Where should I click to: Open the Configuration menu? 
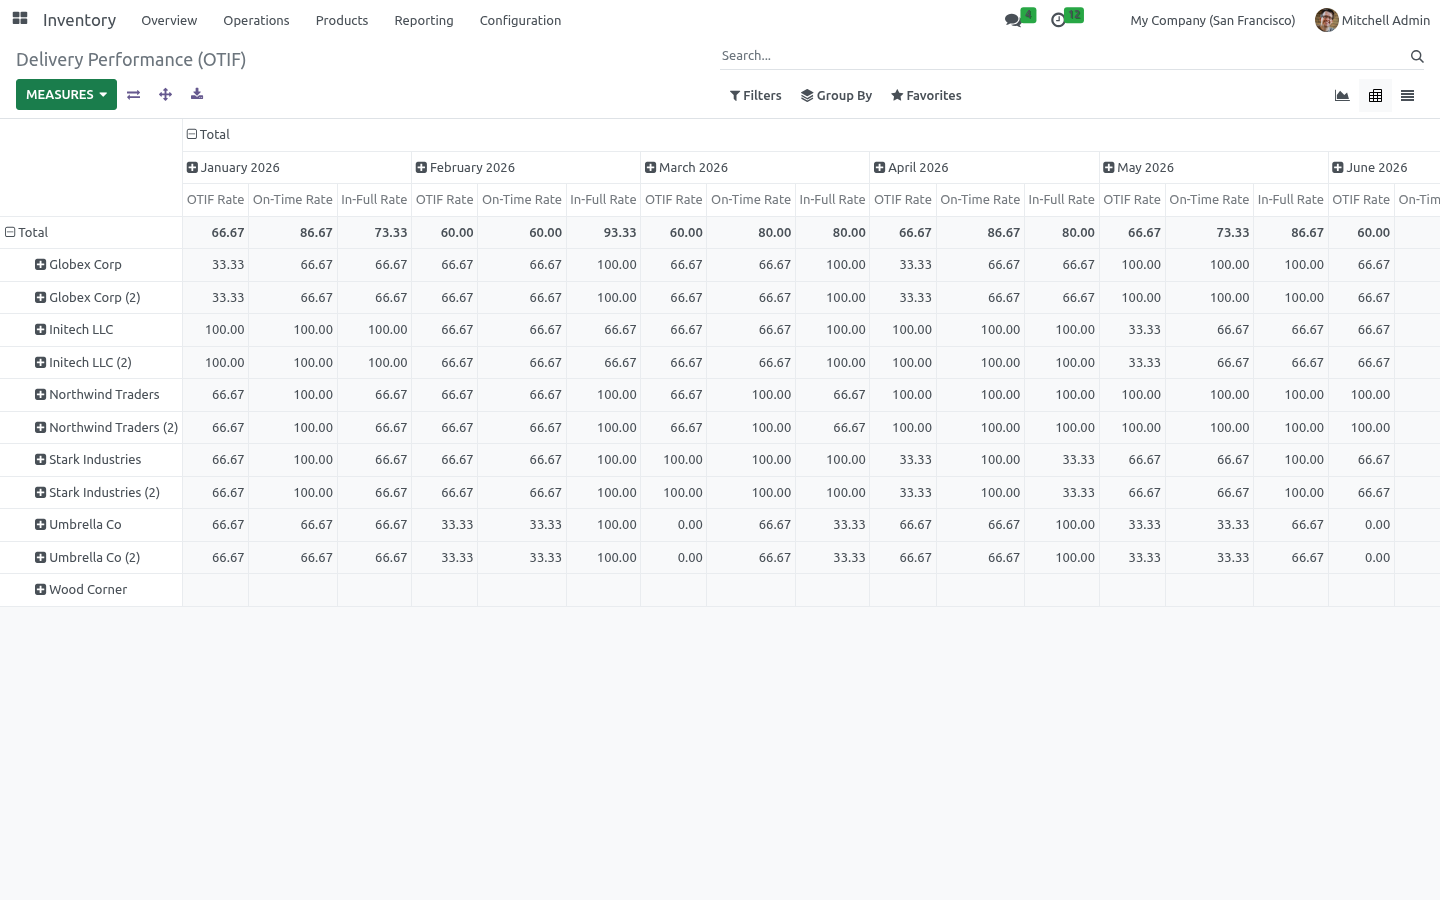pos(520,20)
